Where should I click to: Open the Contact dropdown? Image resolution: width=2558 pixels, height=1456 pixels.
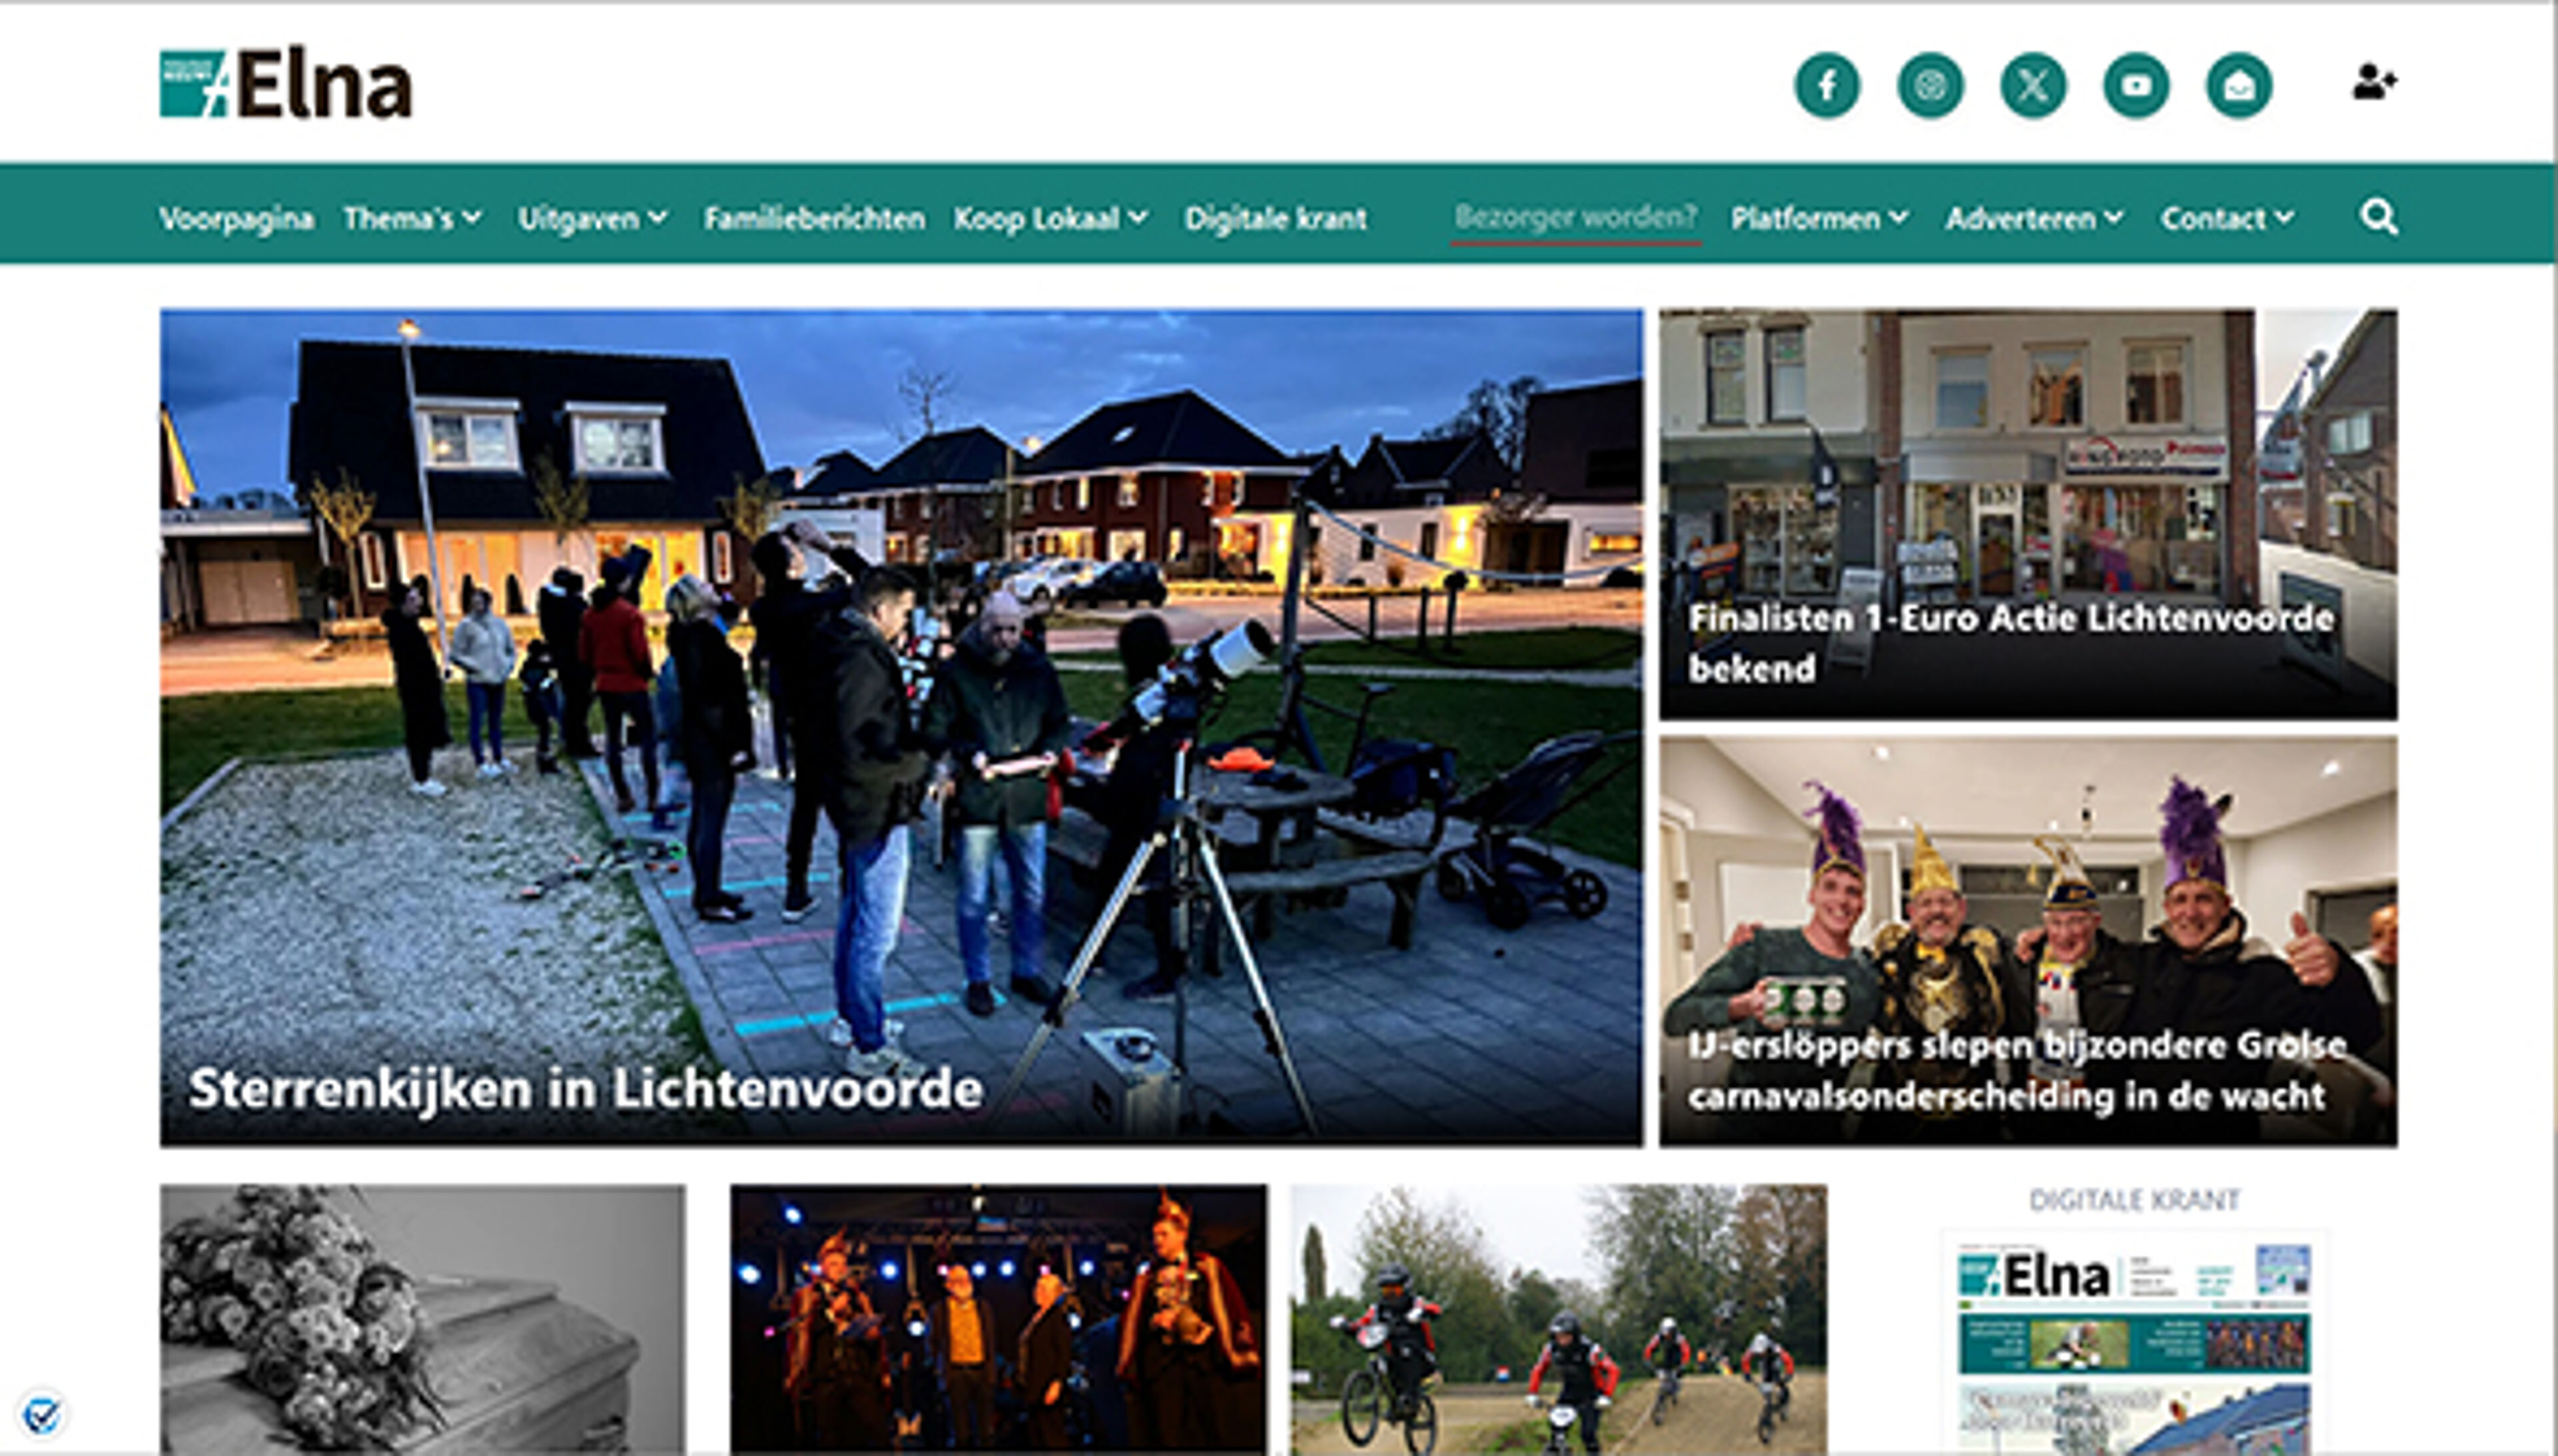(2225, 218)
